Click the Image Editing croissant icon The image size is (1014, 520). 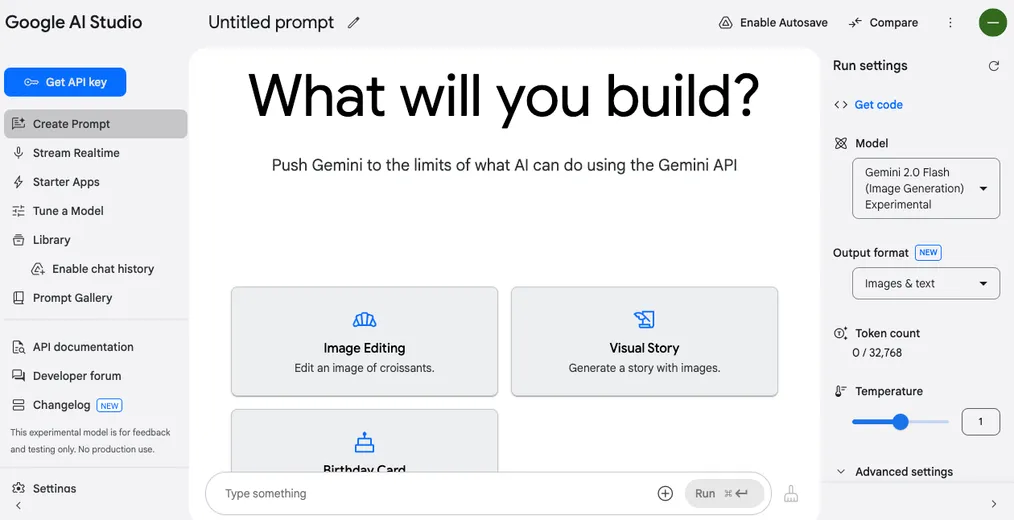364,320
